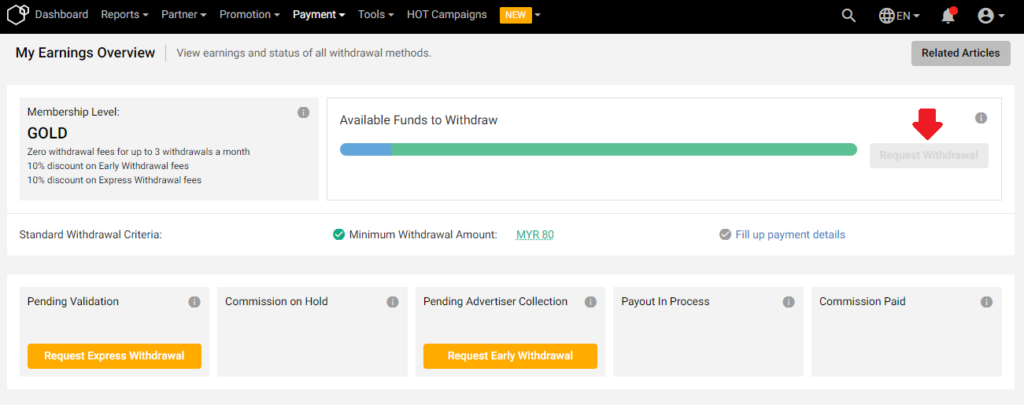Screen dimensions: 1024x405
Task: Go to the Dashboard page
Action: 61,14
